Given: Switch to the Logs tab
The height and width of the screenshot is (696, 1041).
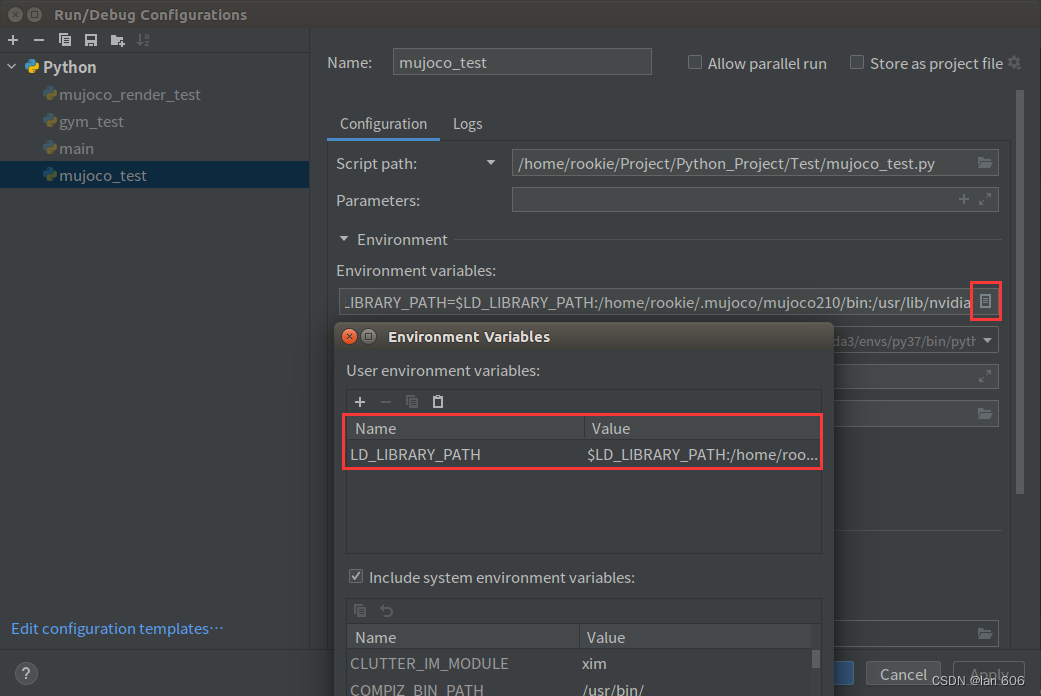Looking at the screenshot, I should [467, 124].
